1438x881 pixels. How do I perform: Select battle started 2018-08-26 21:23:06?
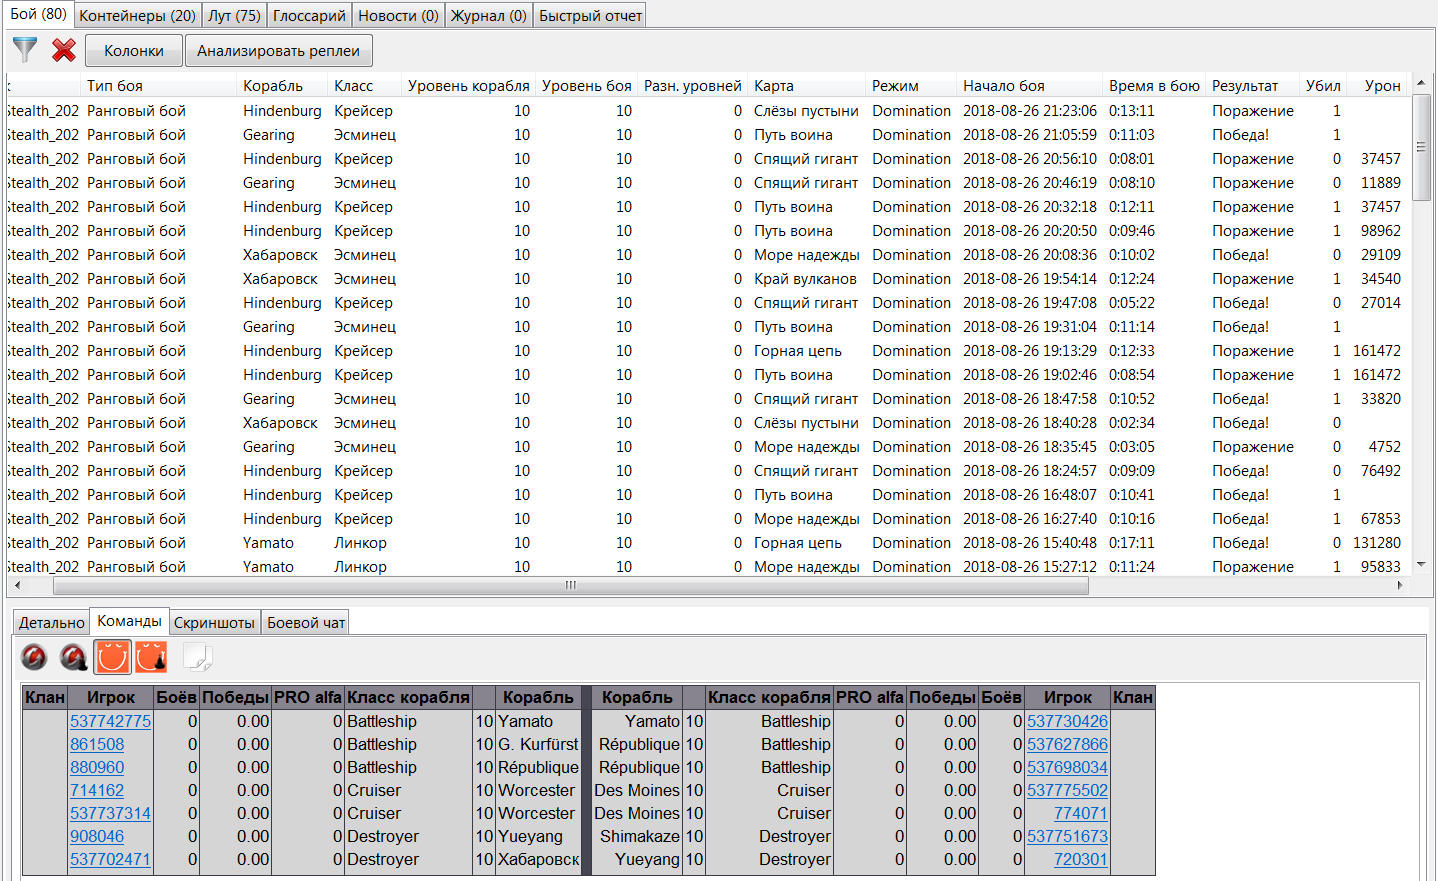click(x=708, y=111)
